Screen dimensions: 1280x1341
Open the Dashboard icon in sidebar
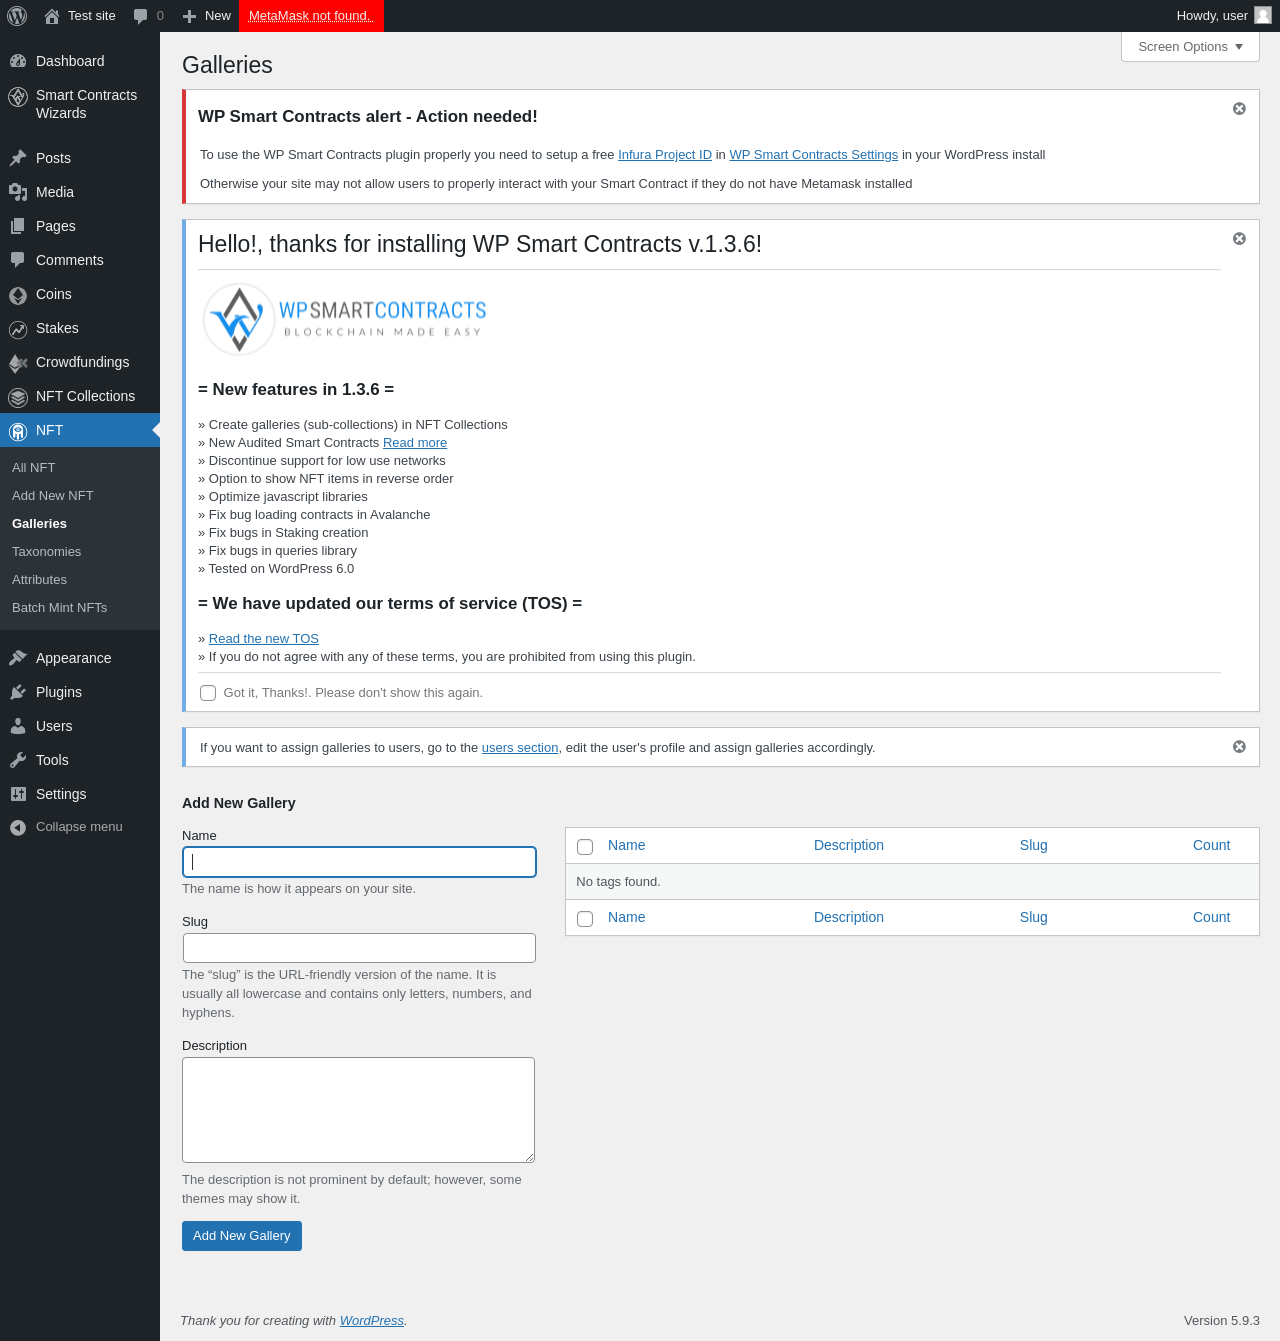pyautogui.click(x=18, y=61)
